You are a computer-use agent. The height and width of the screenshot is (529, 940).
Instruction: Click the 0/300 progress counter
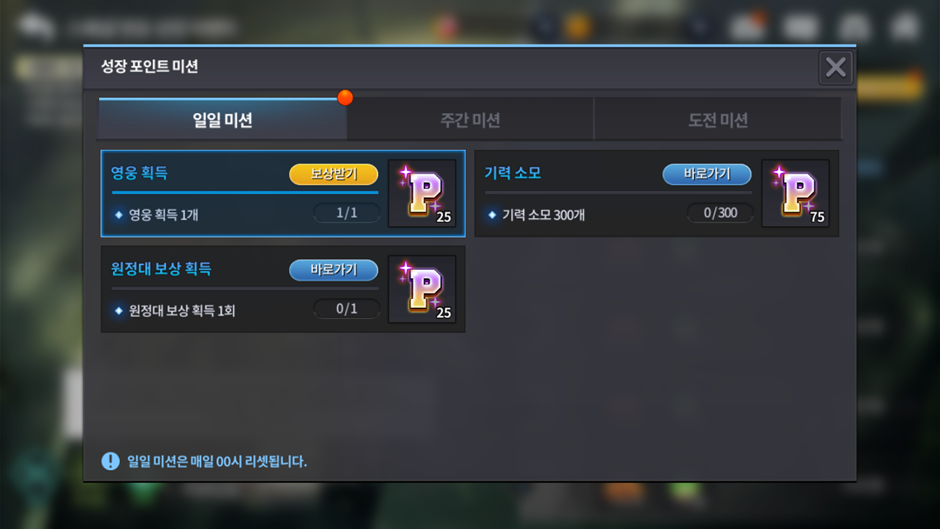pyautogui.click(x=720, y=213)
